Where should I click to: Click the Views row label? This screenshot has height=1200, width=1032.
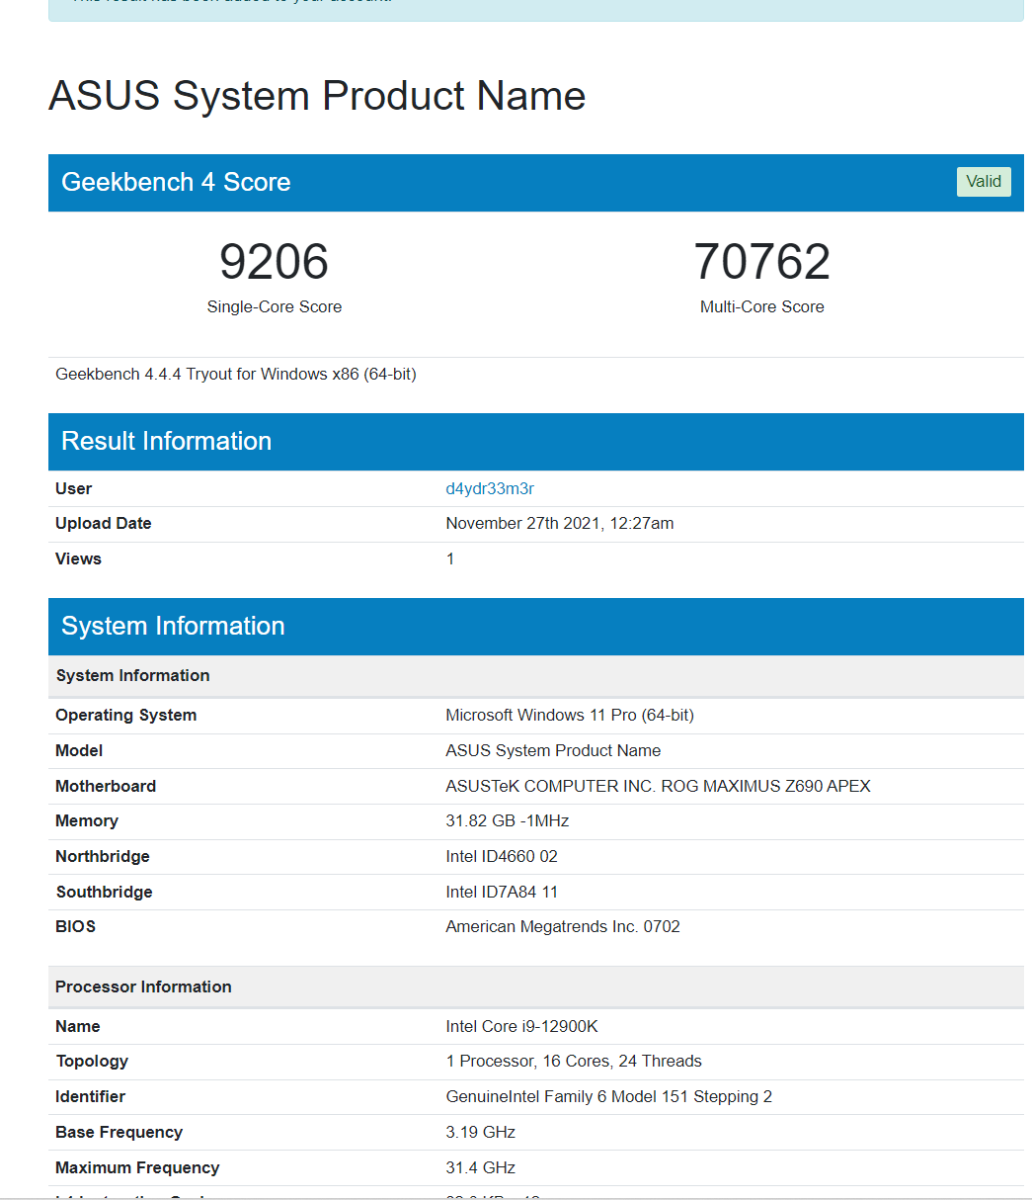(79, 559)
